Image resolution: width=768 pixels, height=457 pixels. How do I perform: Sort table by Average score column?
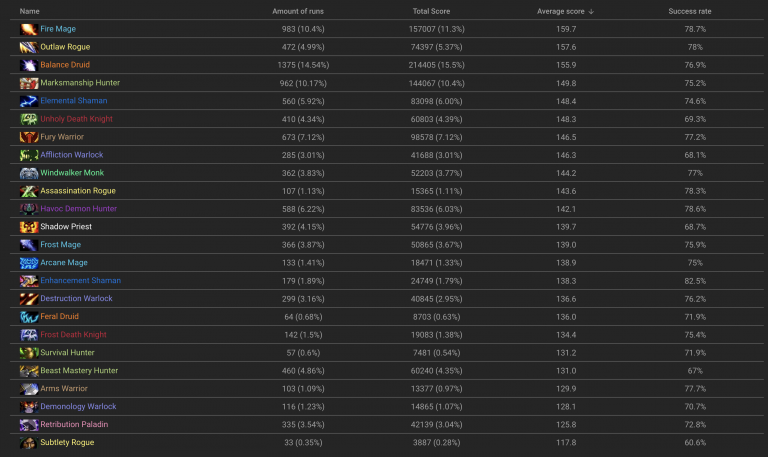pos(560,11)
